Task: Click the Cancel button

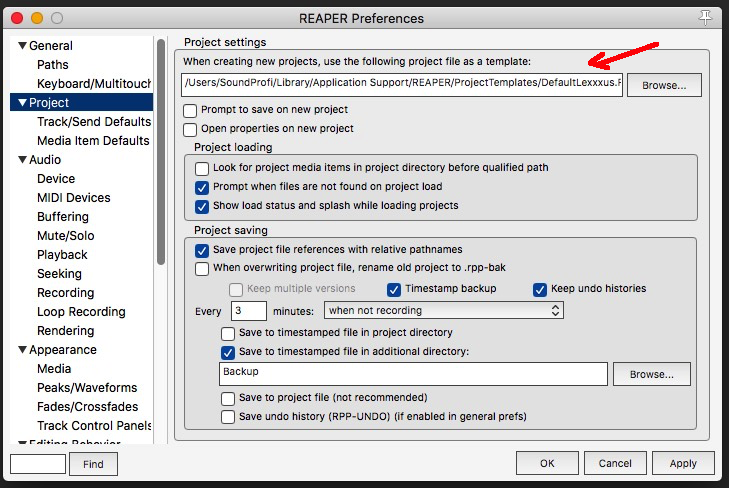Action: point(615,463)
